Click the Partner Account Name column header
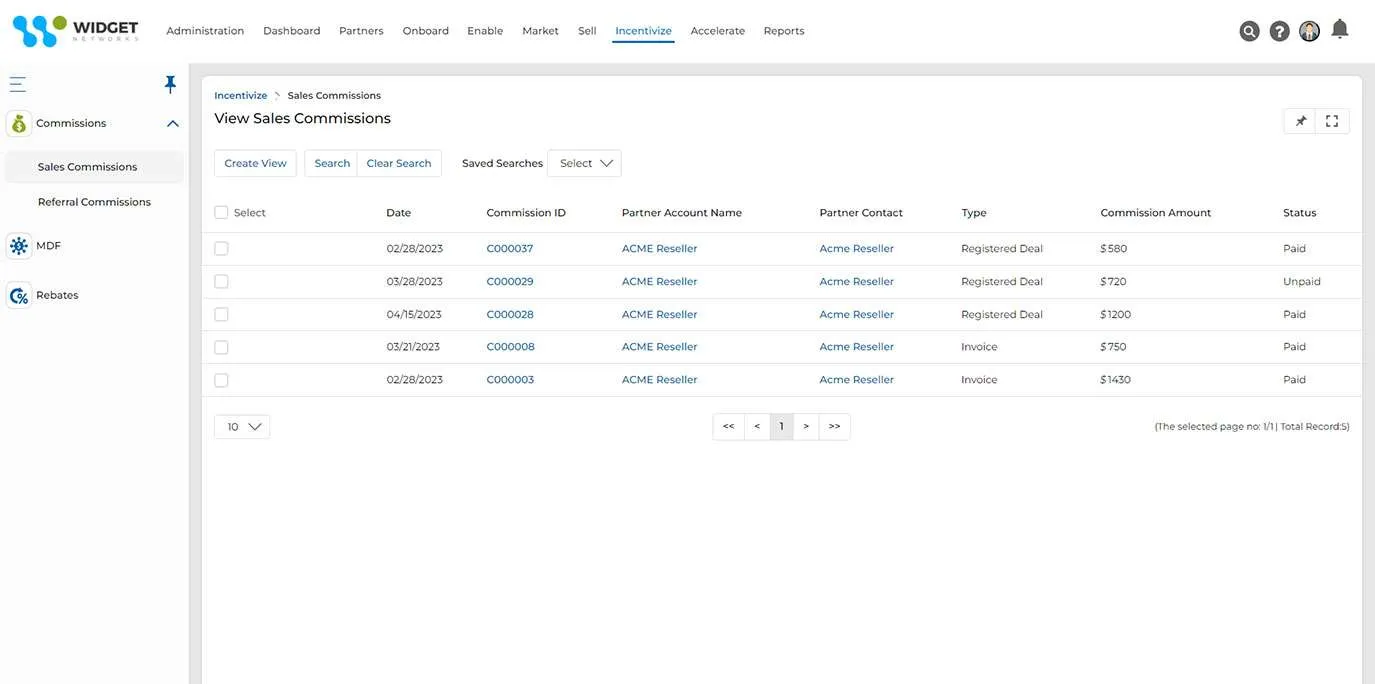This screenshot has width=1375, height=684. pos(681,213)
